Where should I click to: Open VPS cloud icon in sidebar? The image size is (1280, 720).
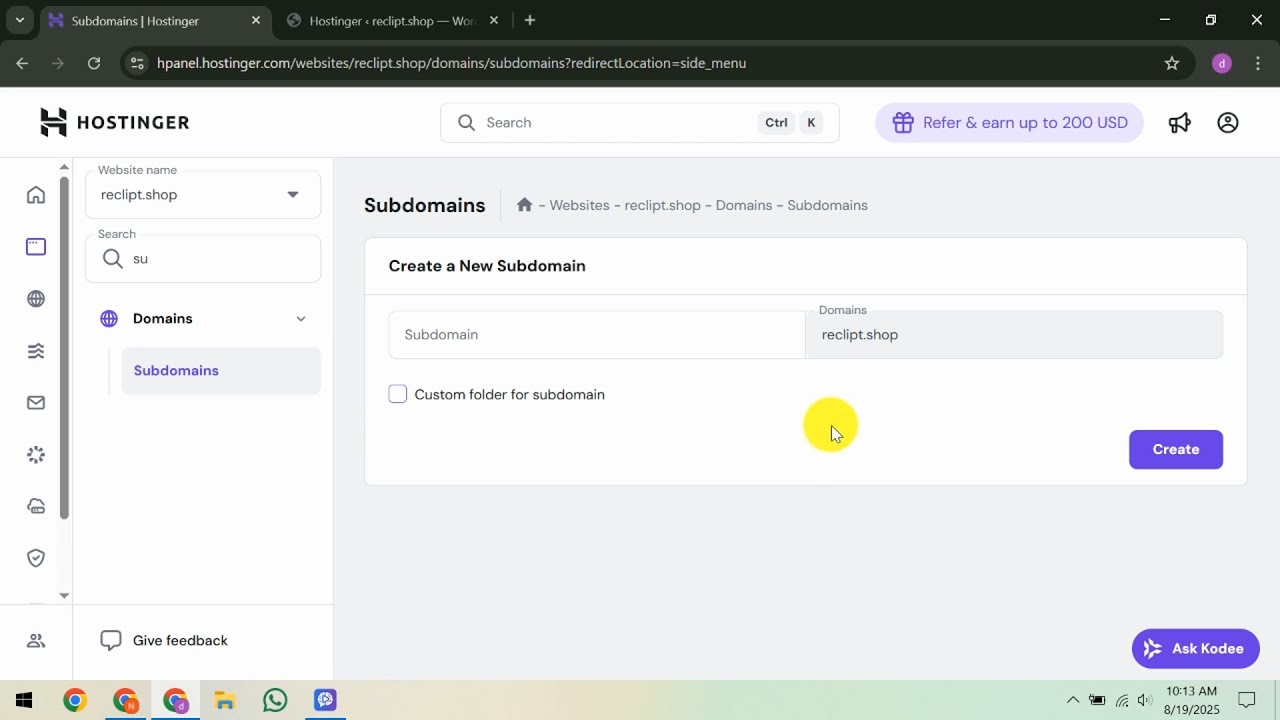pyautogui.click(x=36, y=507)
